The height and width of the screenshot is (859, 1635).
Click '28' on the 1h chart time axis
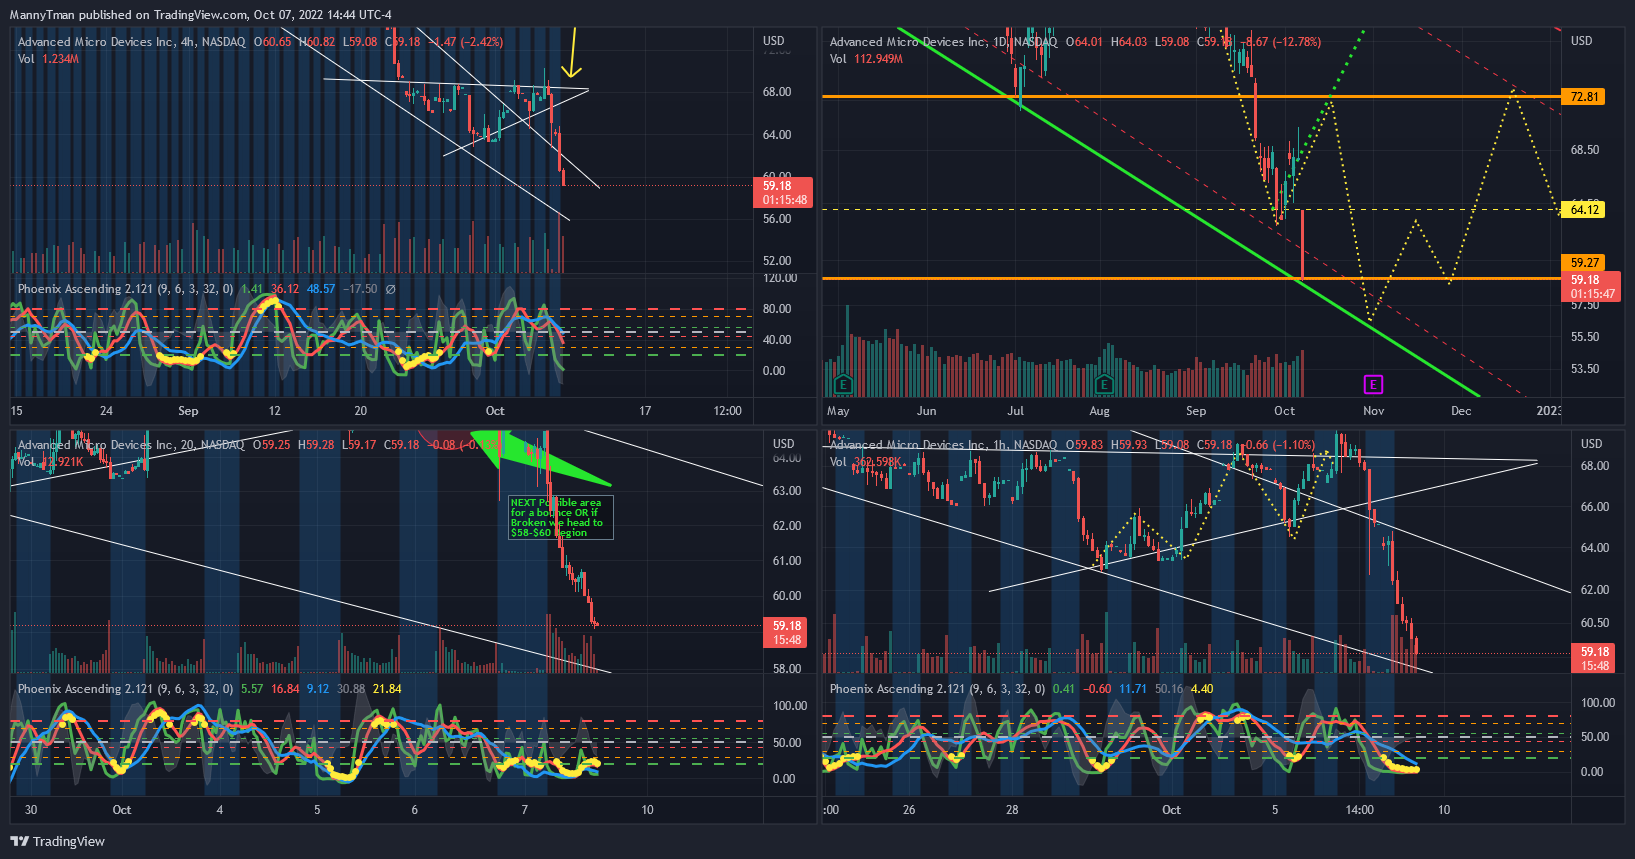[x=1012, y=810]
